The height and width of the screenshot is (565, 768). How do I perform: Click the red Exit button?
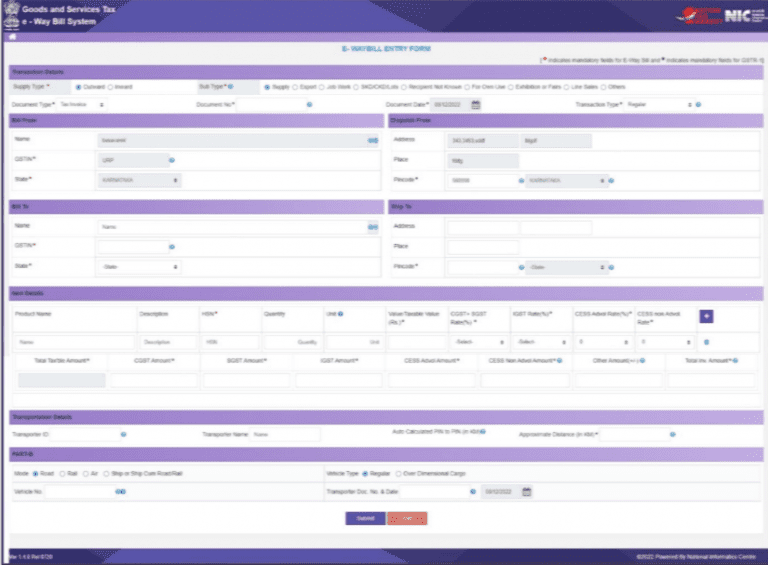click(x=407, y=518)
